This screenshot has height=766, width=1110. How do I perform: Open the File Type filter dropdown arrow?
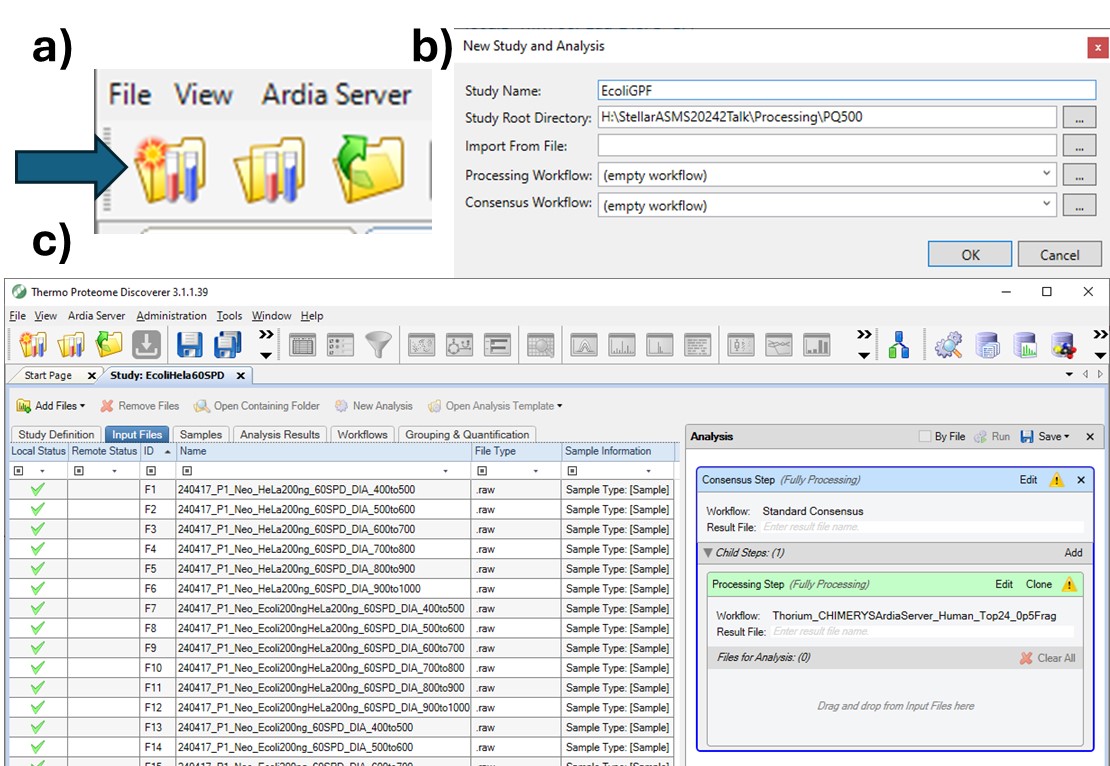pyautogui.click(x=535, y=471)
